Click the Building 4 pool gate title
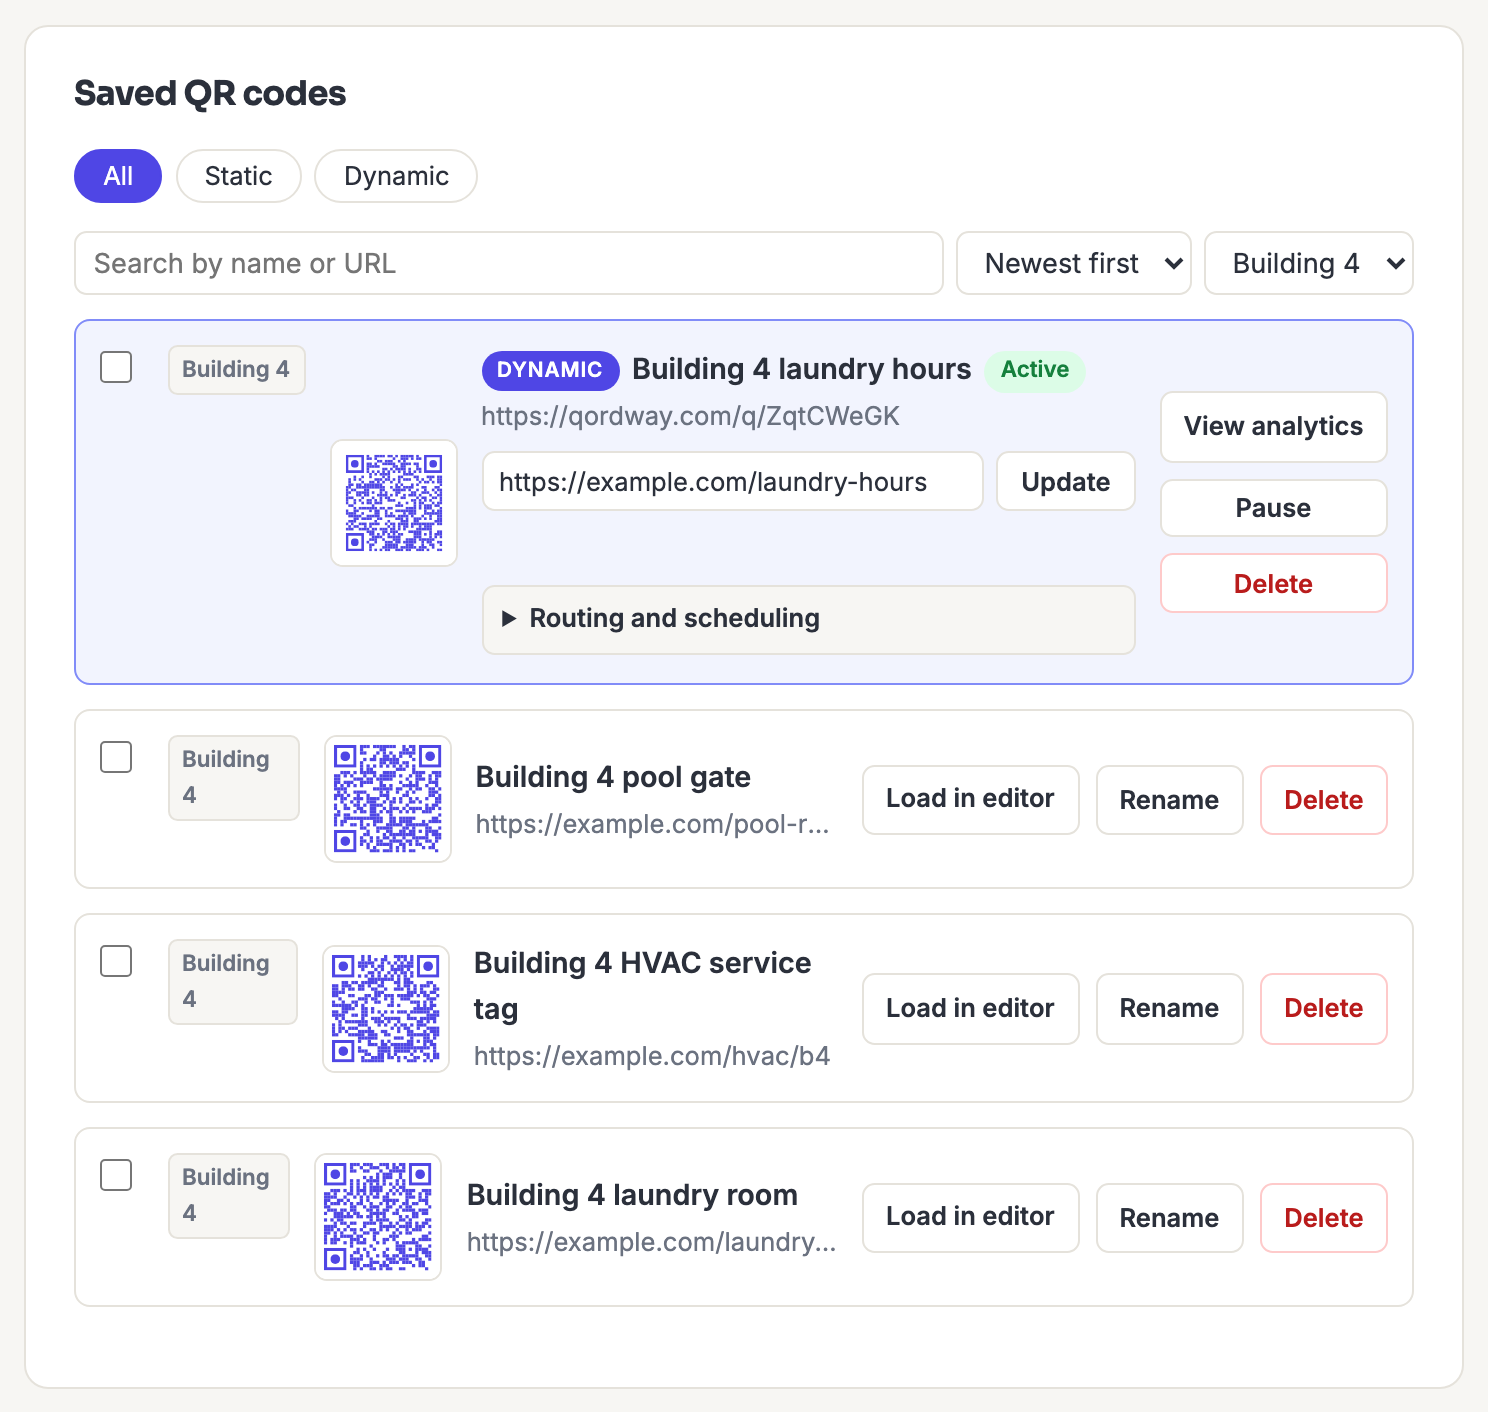This screenshot has height=1412, width=1488. [x=613, y=777]
